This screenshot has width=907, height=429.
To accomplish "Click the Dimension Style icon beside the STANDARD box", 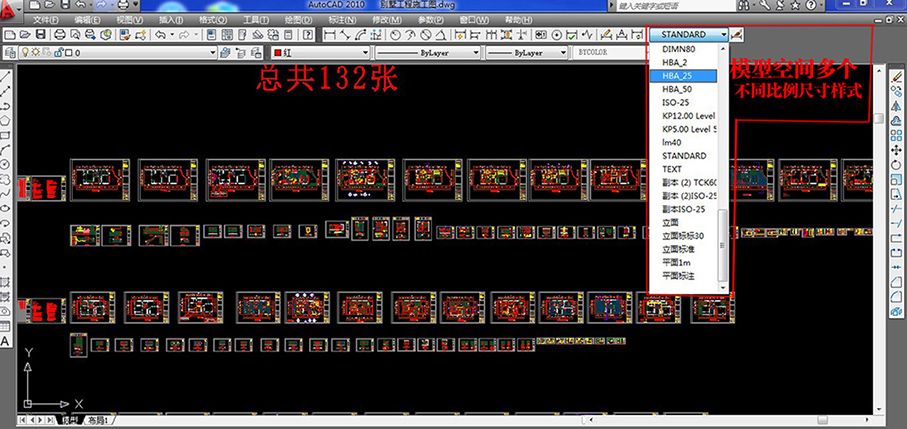I will (736, 35).
